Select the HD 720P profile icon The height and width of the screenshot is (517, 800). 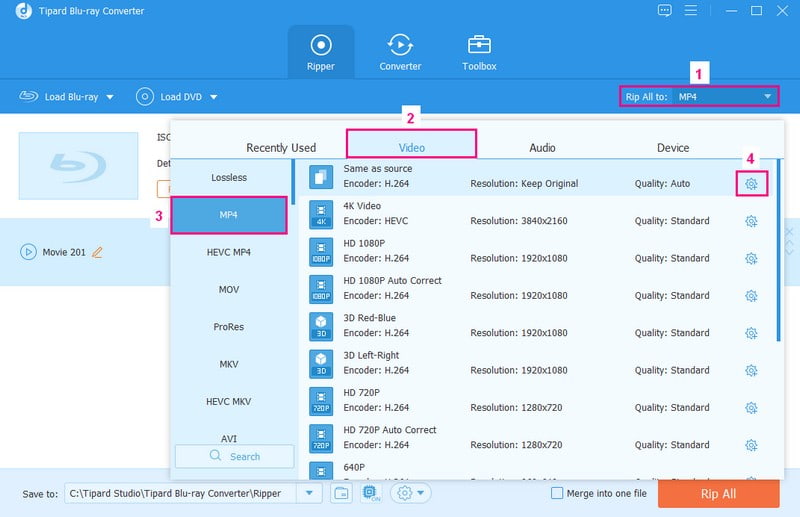pyautogui.click(x=321, y=401)
